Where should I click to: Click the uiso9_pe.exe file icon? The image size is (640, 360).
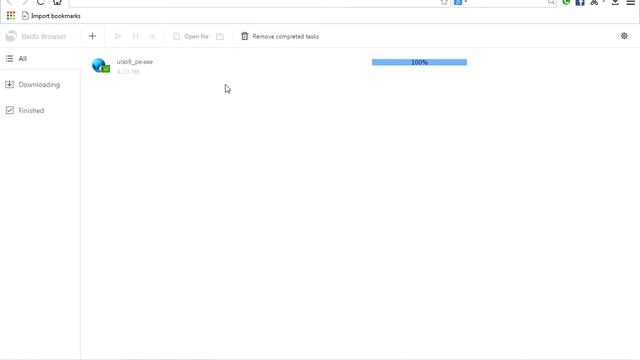101,65
